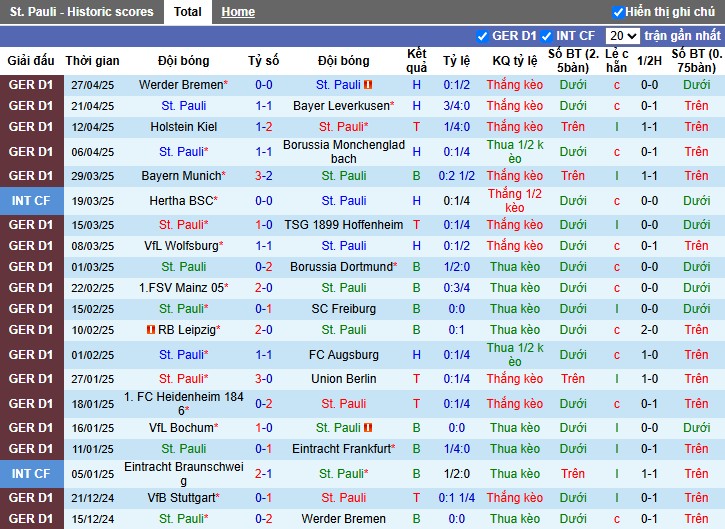Click Borussia Monchengladbach team name
725x529 pixels.
(344, 152)
